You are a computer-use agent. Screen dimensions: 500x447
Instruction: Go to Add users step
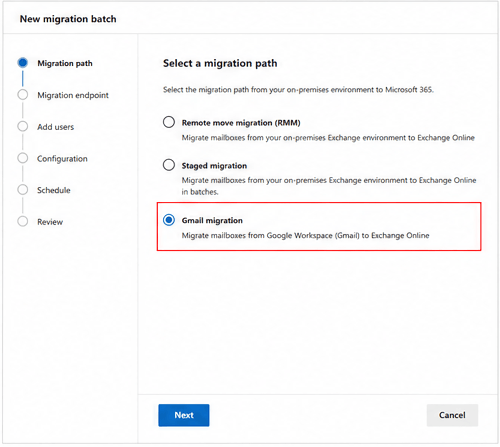(56, 127)
